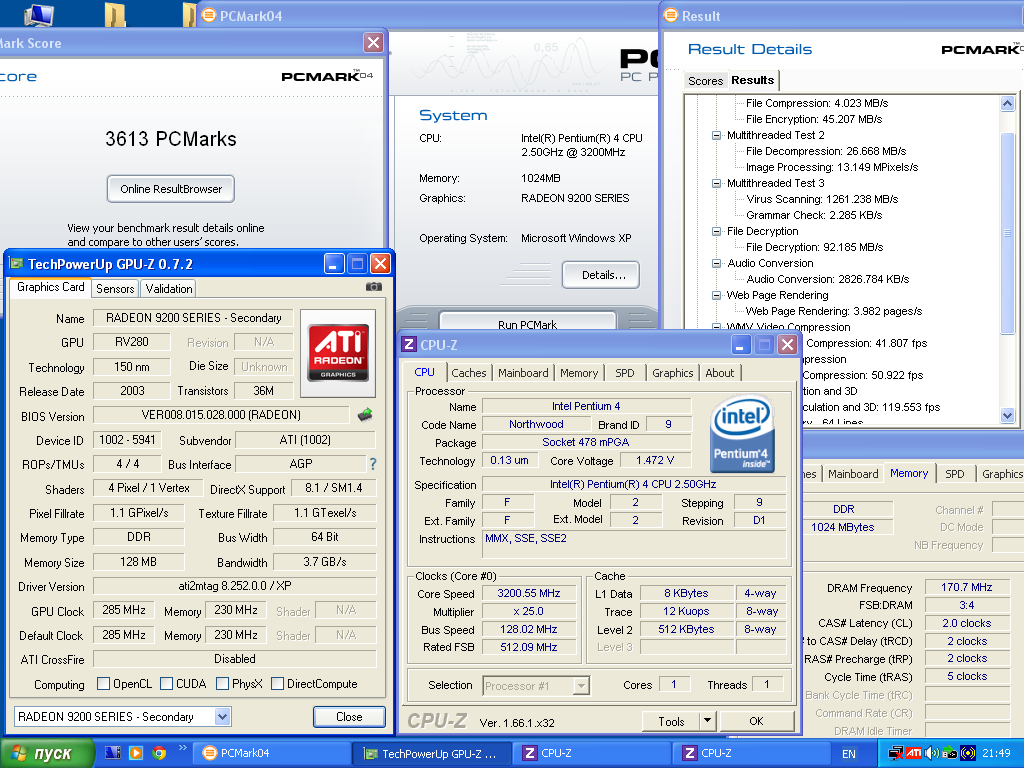The height and width of the screenshot is (768, 1024).
Task: Open the Processor #1 selection dropdown
Action: [581, 686]
